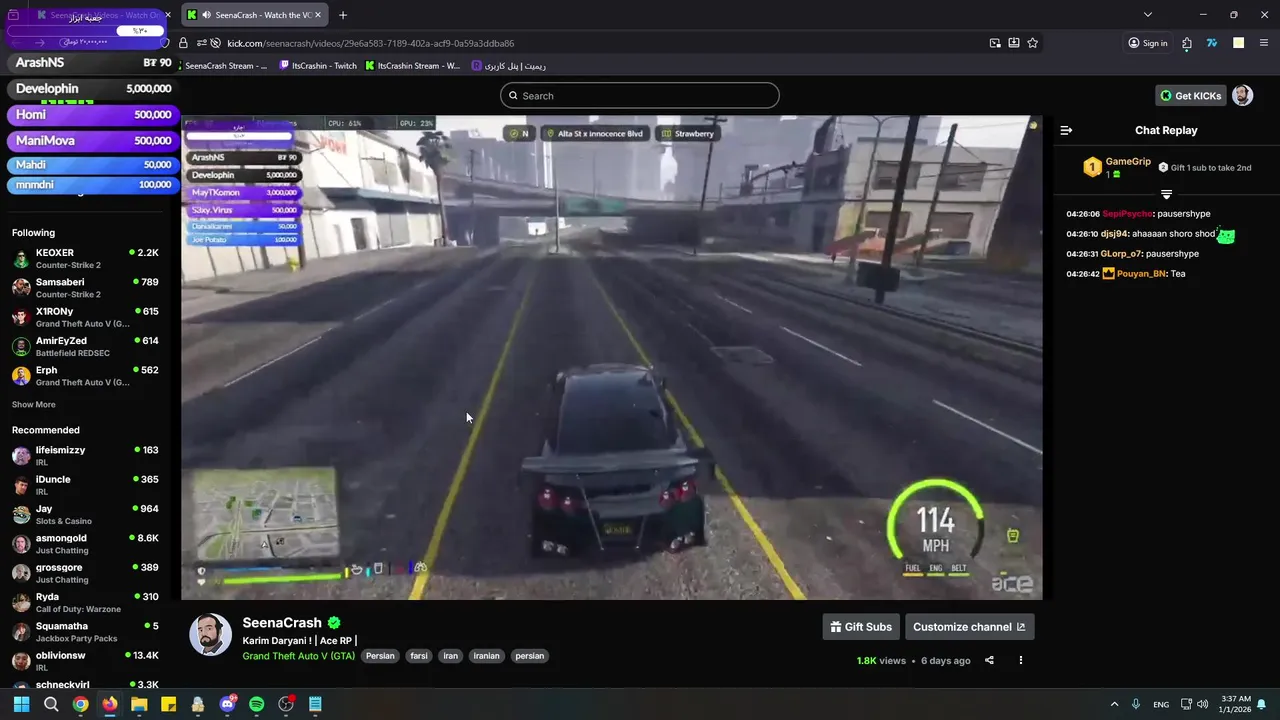Open the Grand Theft Auto V (GTA) category link
This screenshot has width=1280, height=720.
[298, 656]
